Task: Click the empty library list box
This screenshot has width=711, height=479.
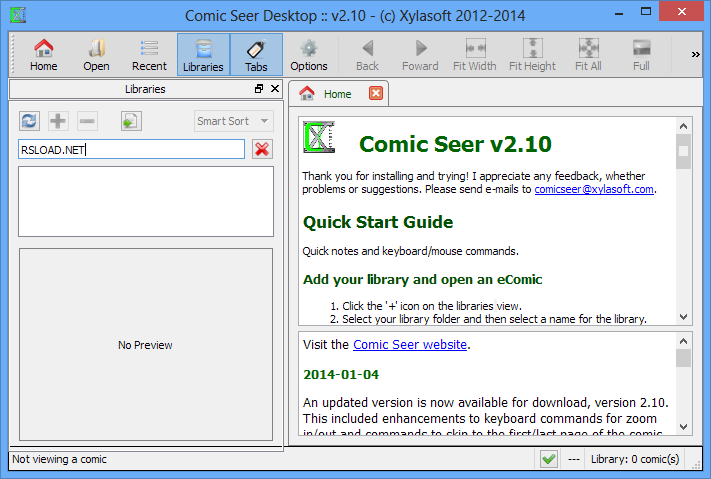Action: [x=146, y=201]
